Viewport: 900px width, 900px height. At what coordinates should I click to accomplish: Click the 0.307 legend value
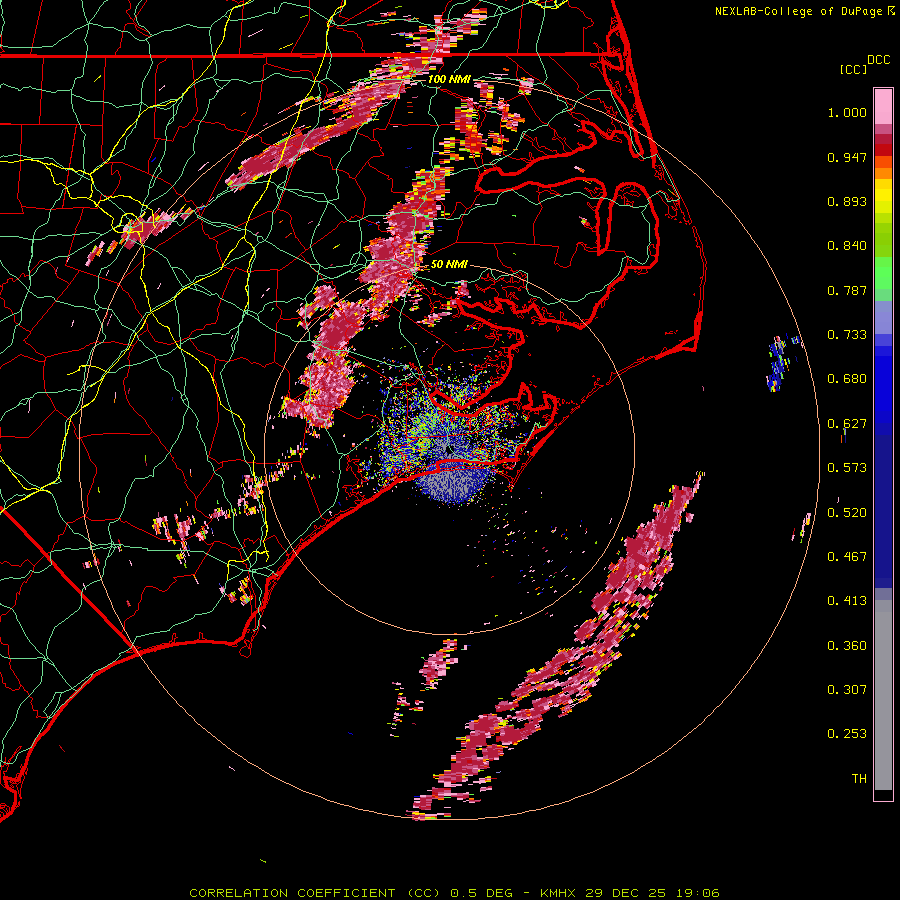tap(847, 690)
